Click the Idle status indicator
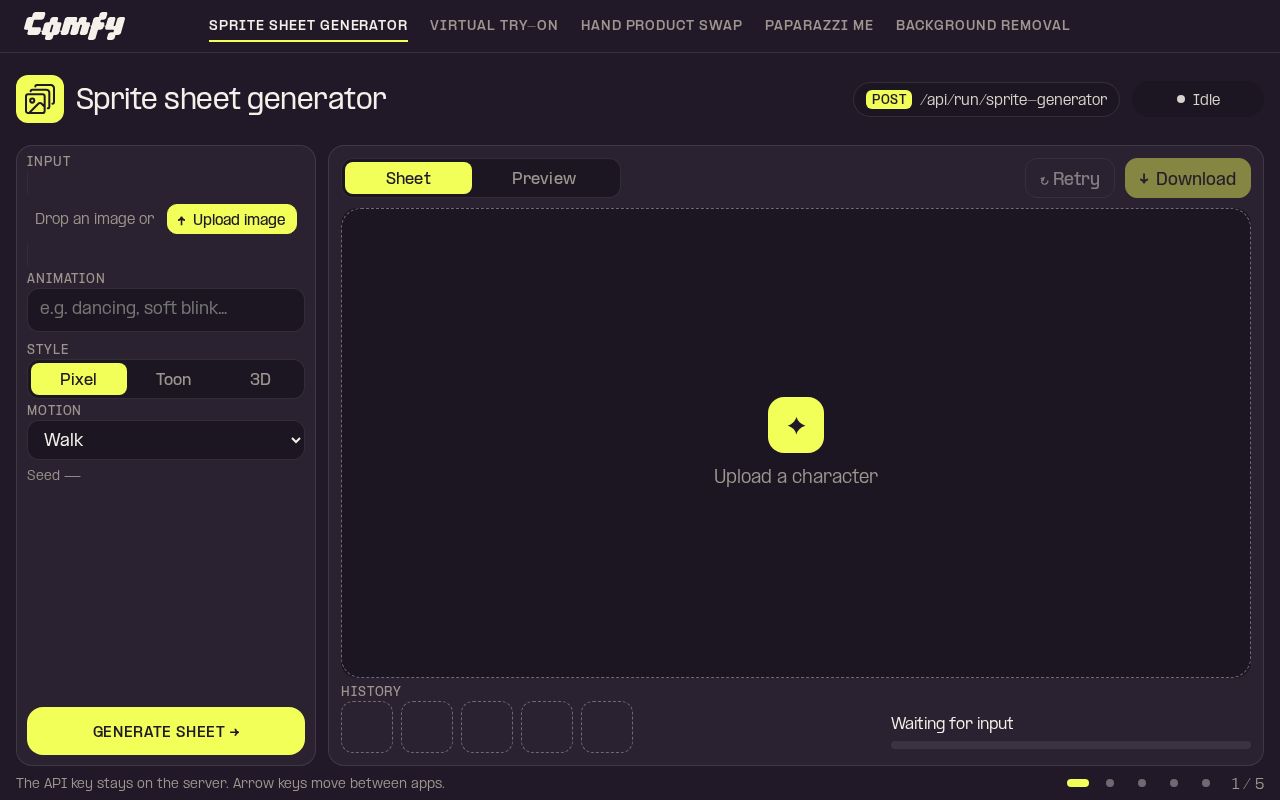 1198,99
